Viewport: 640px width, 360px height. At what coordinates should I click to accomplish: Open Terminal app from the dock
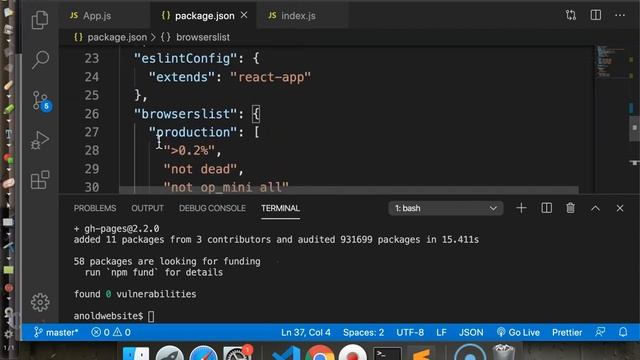point(387,353)
